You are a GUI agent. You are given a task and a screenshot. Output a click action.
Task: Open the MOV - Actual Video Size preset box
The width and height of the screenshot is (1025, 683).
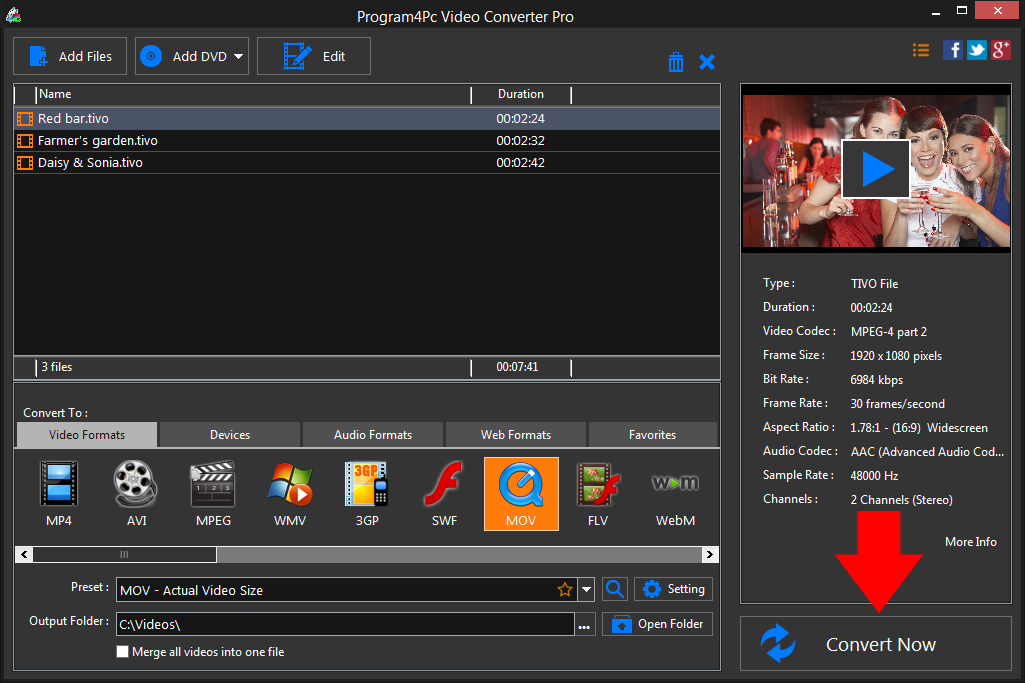click(x=347, y=590)
